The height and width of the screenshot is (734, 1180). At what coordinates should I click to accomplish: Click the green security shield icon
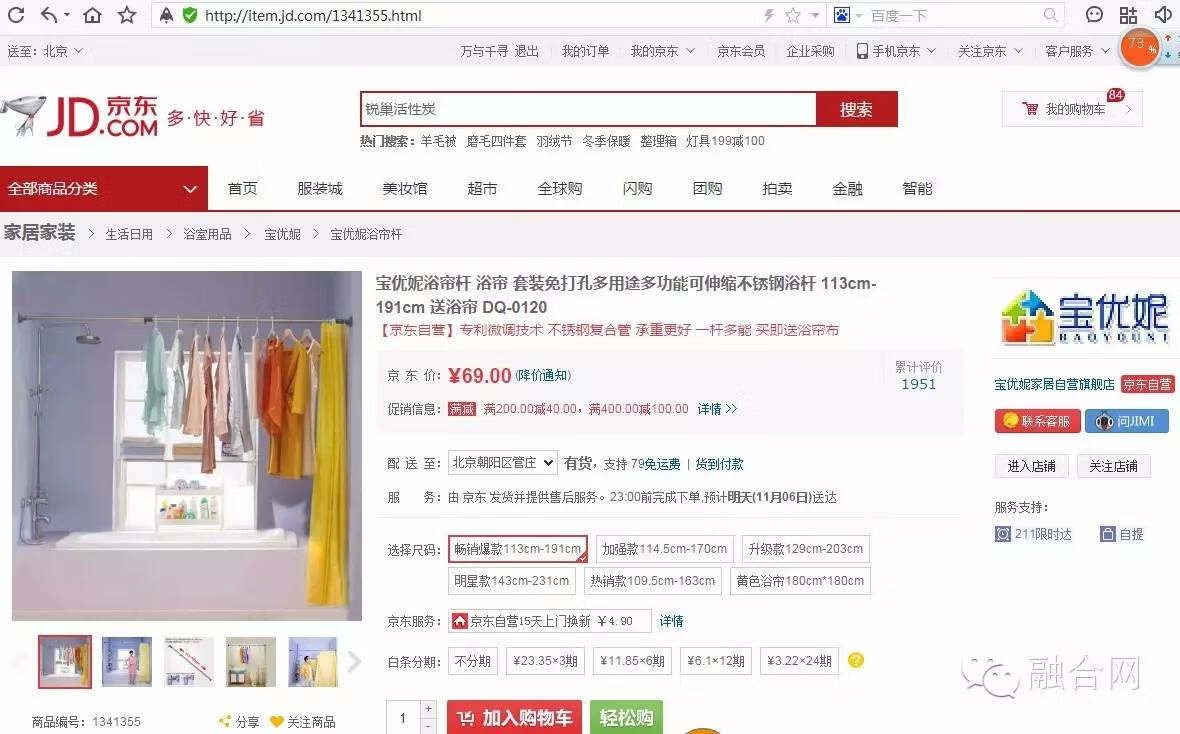click(190, 15)
